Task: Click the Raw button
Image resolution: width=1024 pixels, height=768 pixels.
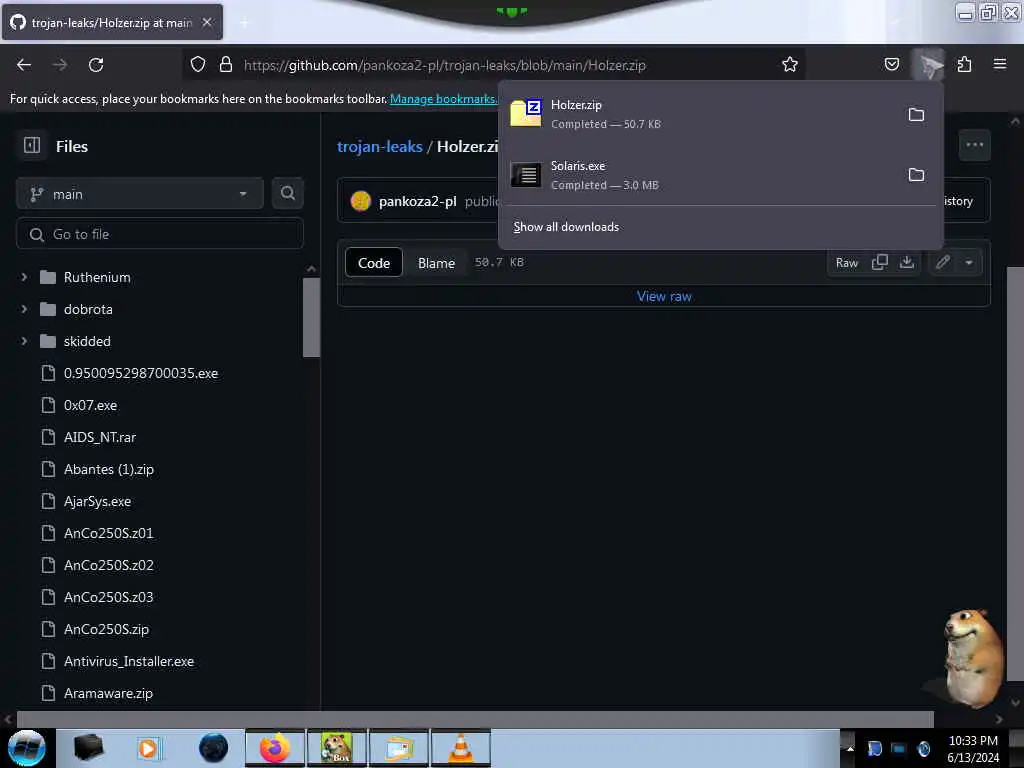Action: (846, 263)
